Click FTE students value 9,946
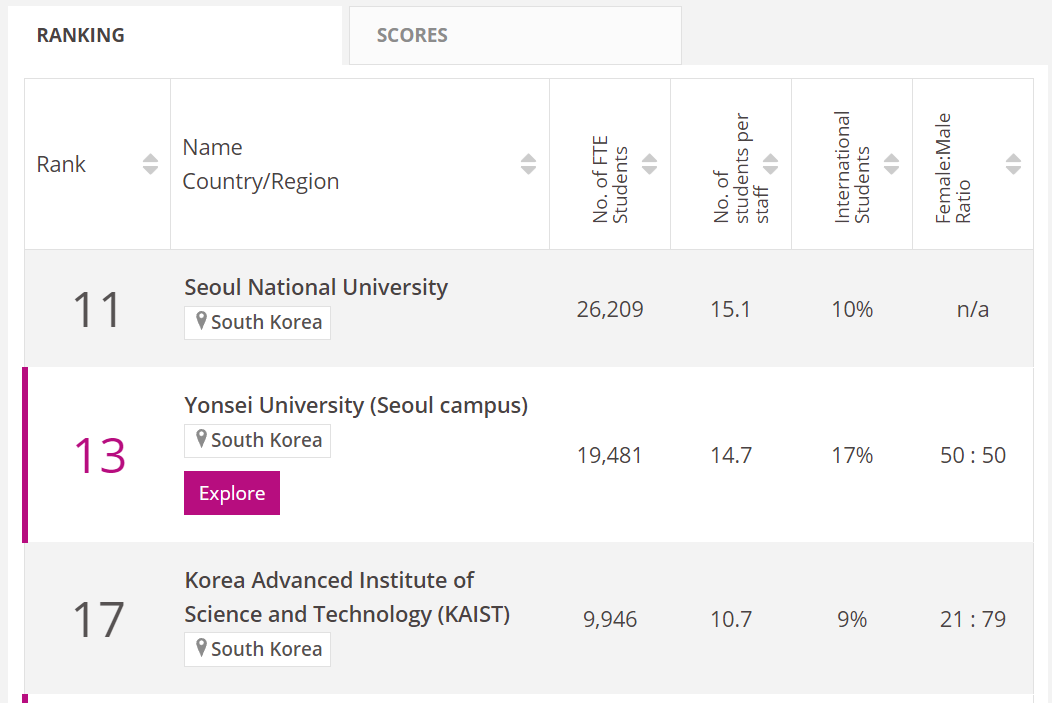 coord(610,620)
